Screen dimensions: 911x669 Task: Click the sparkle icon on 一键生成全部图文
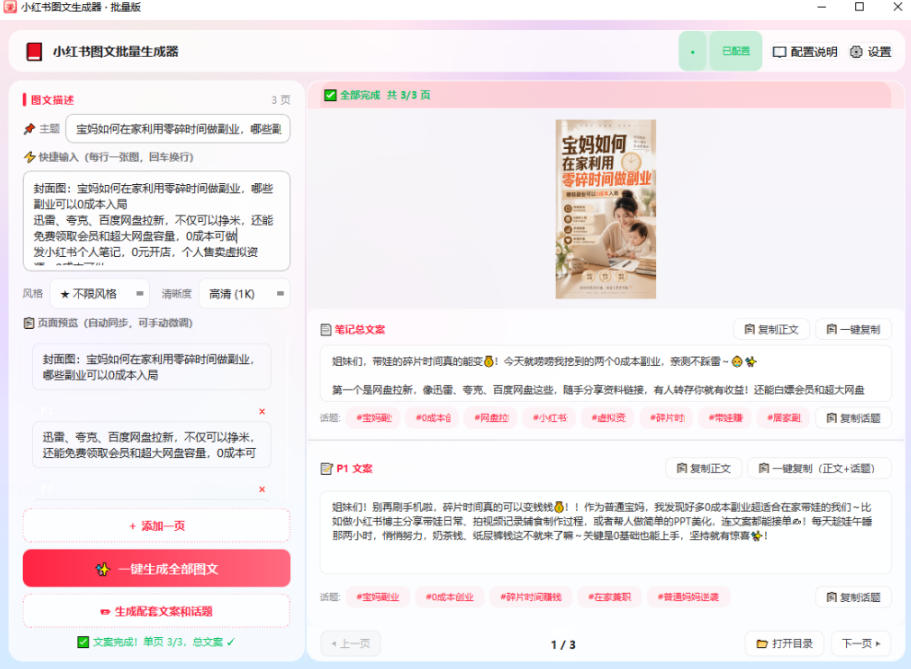click(103, 569)
